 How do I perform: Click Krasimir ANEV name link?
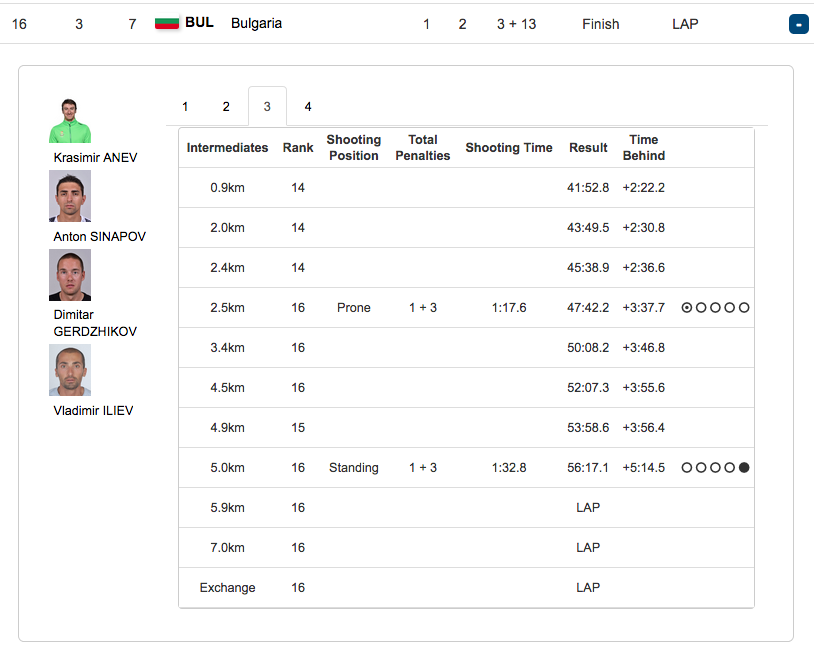(x=95, y=158)
